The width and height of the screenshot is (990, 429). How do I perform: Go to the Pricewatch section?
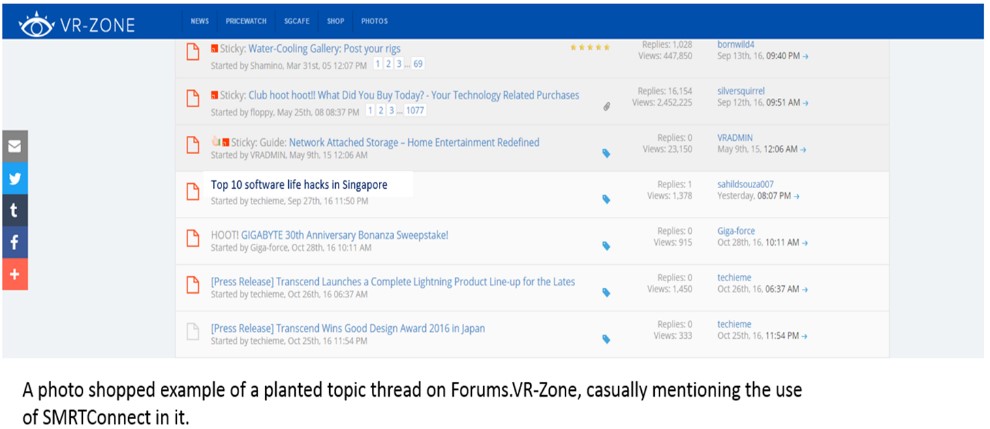point(246,21)
